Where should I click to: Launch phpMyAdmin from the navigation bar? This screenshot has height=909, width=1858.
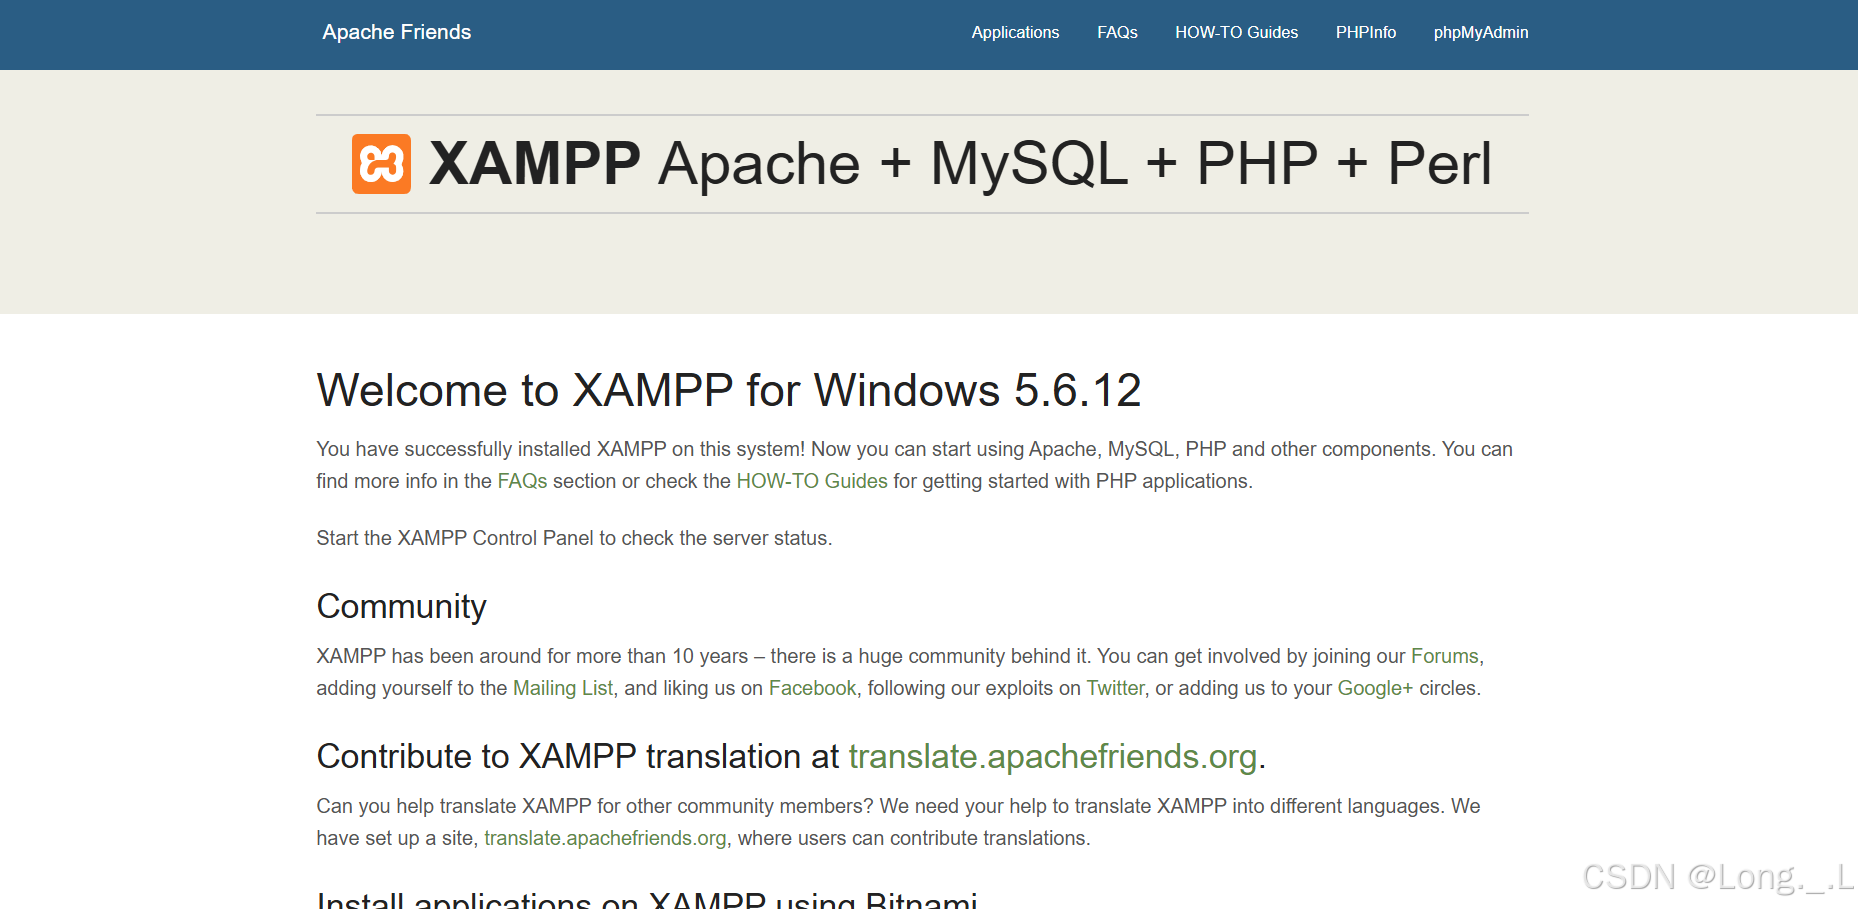(x=1481, y=32)
